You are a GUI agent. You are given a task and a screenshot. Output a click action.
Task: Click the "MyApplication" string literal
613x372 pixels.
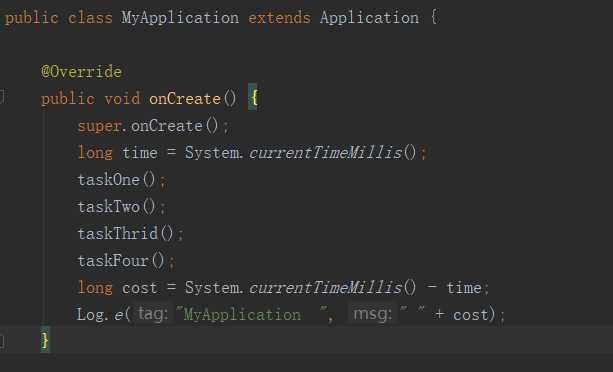[x=252, y=315]
